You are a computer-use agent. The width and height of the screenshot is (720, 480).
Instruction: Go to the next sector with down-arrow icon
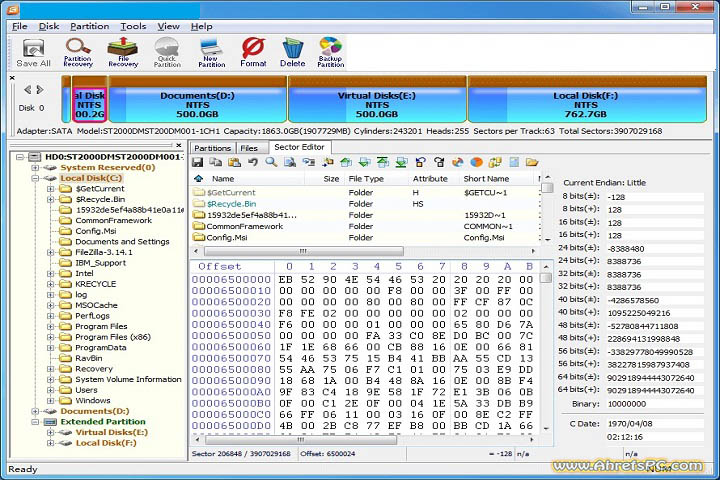point(365,162)
